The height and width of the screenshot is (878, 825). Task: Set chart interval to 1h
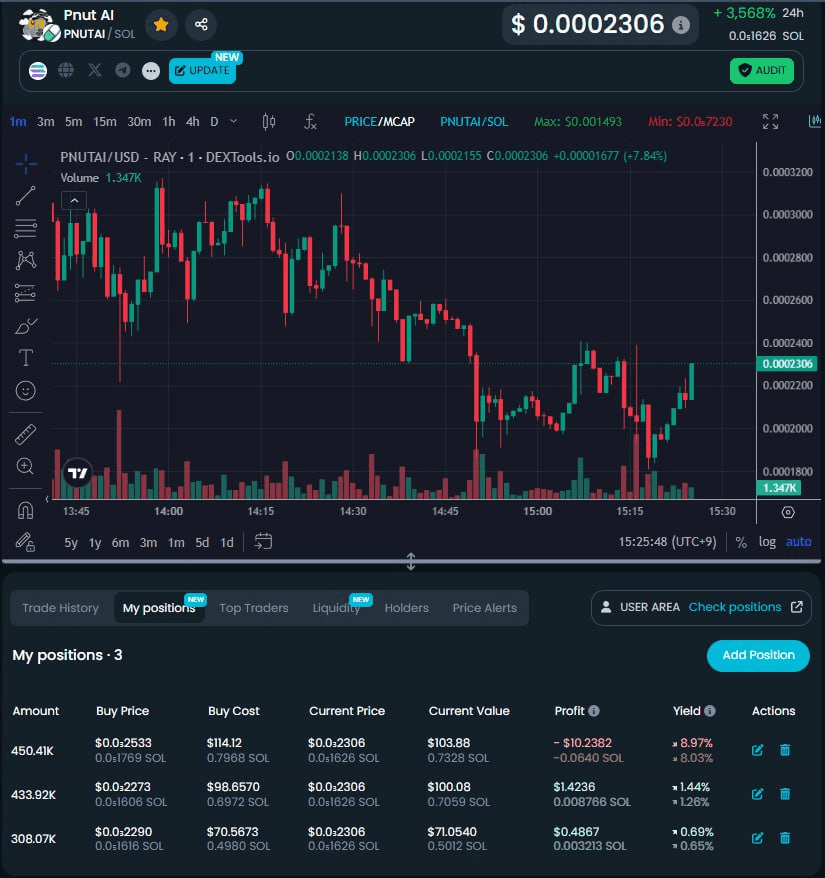[x=169, y=122]
